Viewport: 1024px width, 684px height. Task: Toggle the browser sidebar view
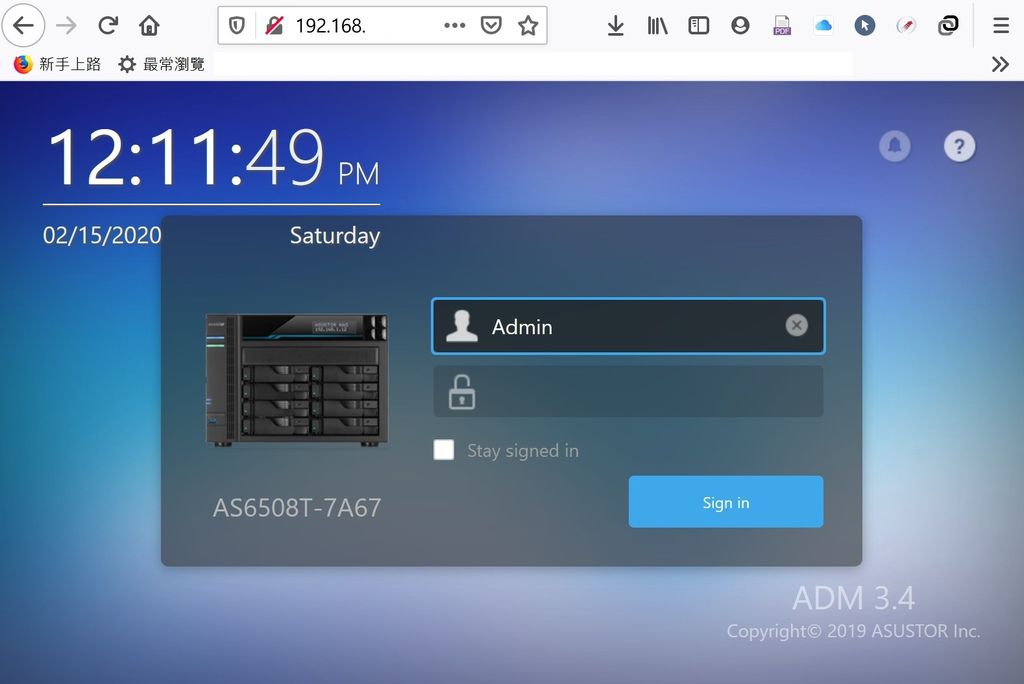pos(699,25)
